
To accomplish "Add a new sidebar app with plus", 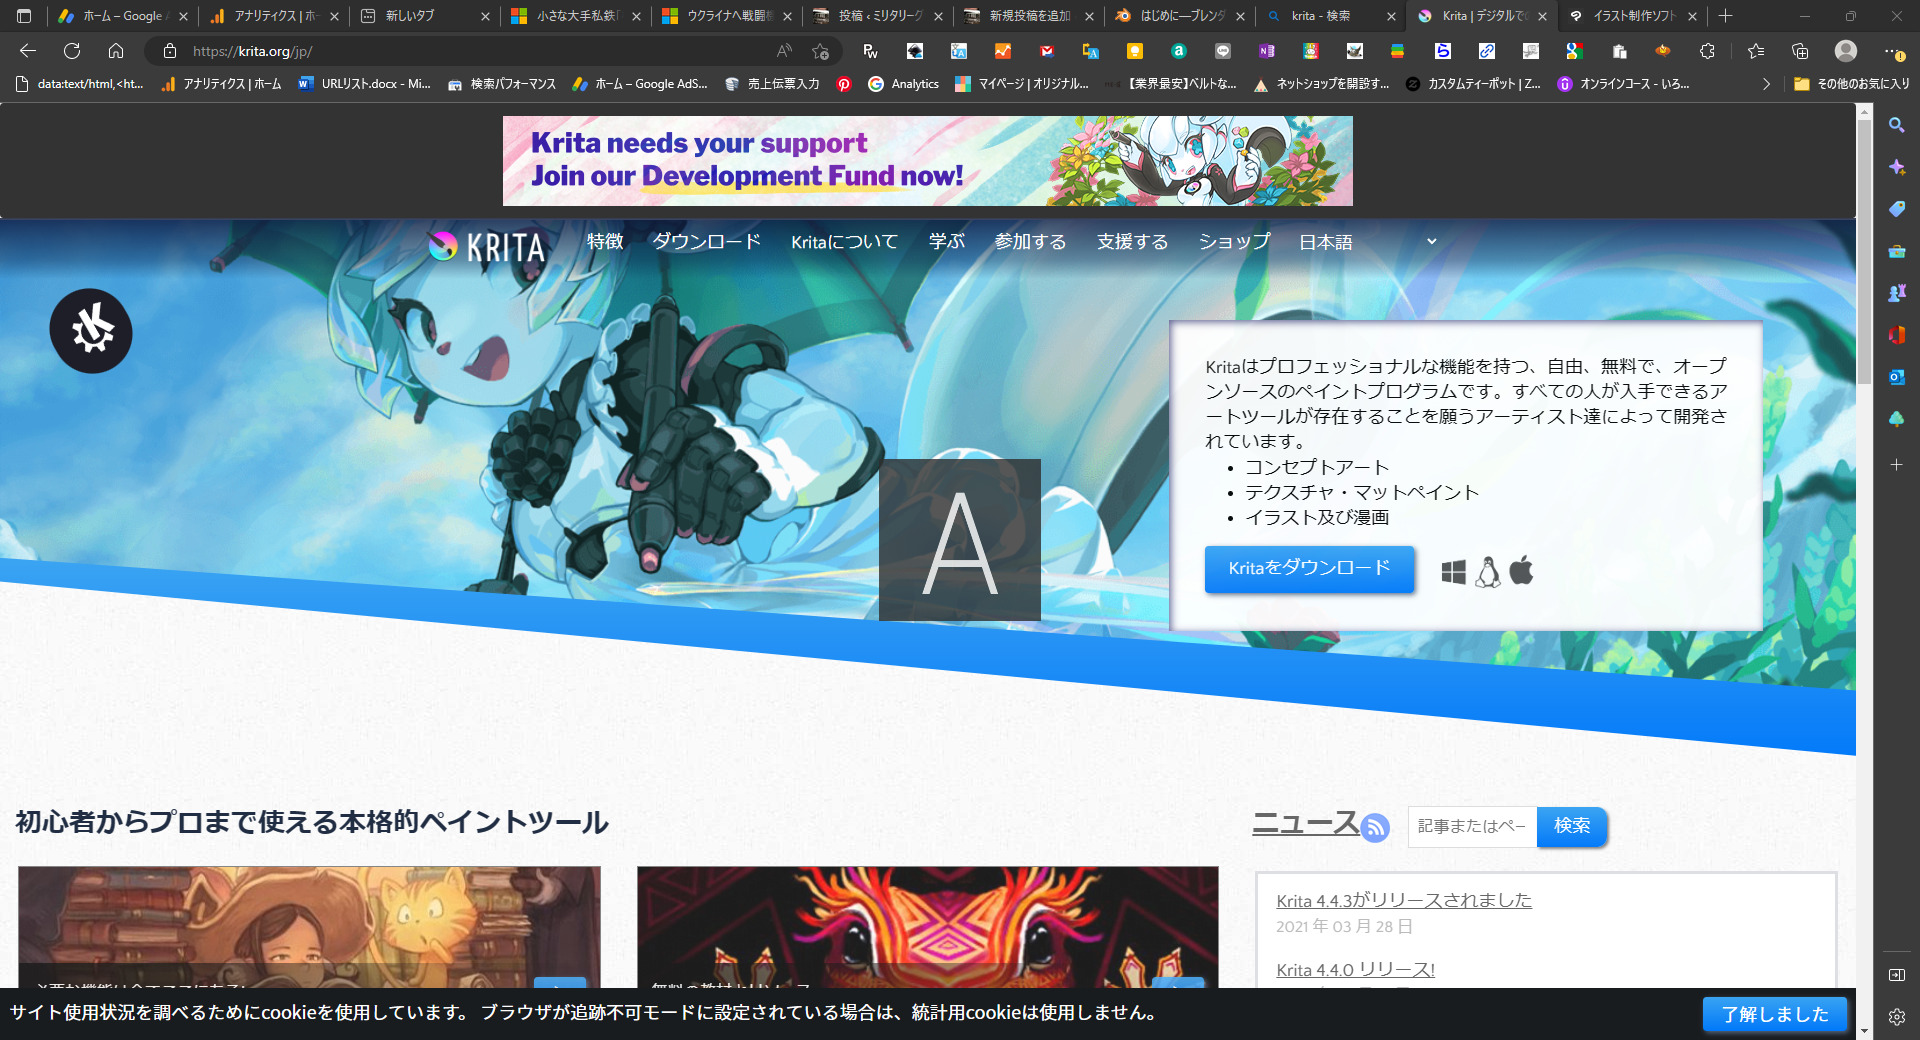I will [1896, 465].
